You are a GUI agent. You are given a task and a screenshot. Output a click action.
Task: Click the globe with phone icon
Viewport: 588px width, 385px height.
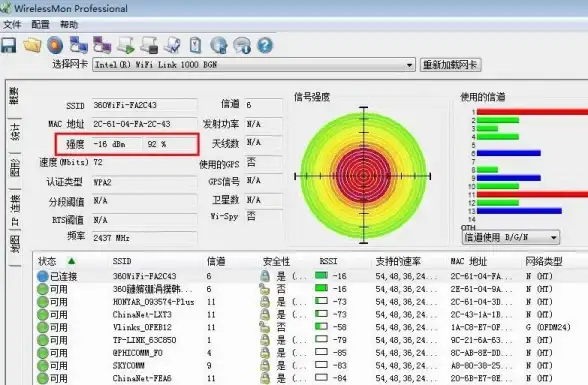(219, 45)
